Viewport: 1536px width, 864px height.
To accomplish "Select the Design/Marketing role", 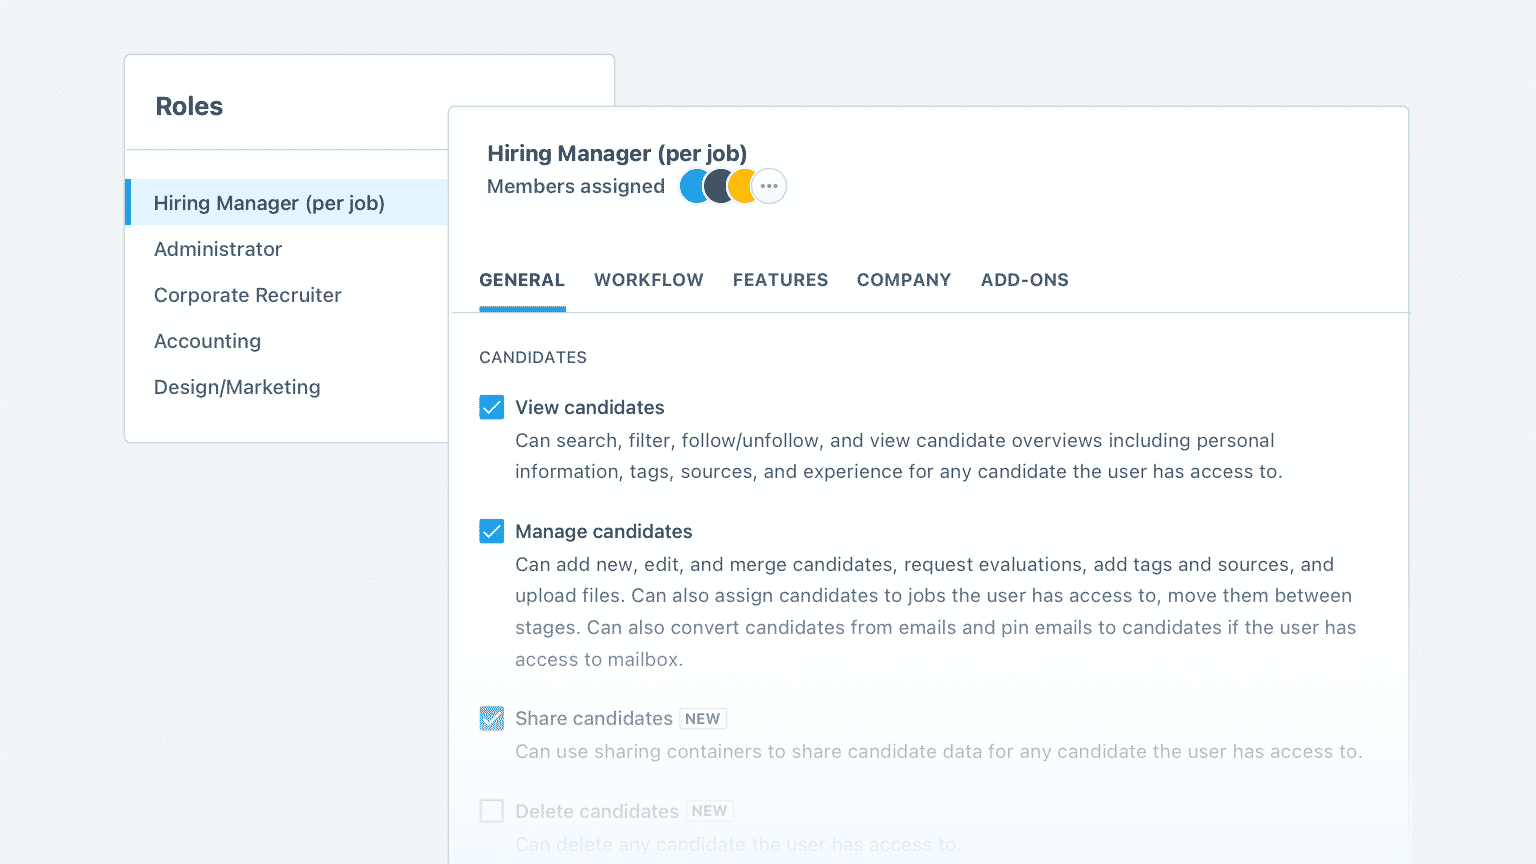I will pyautogui.click(x=237, y=387).
